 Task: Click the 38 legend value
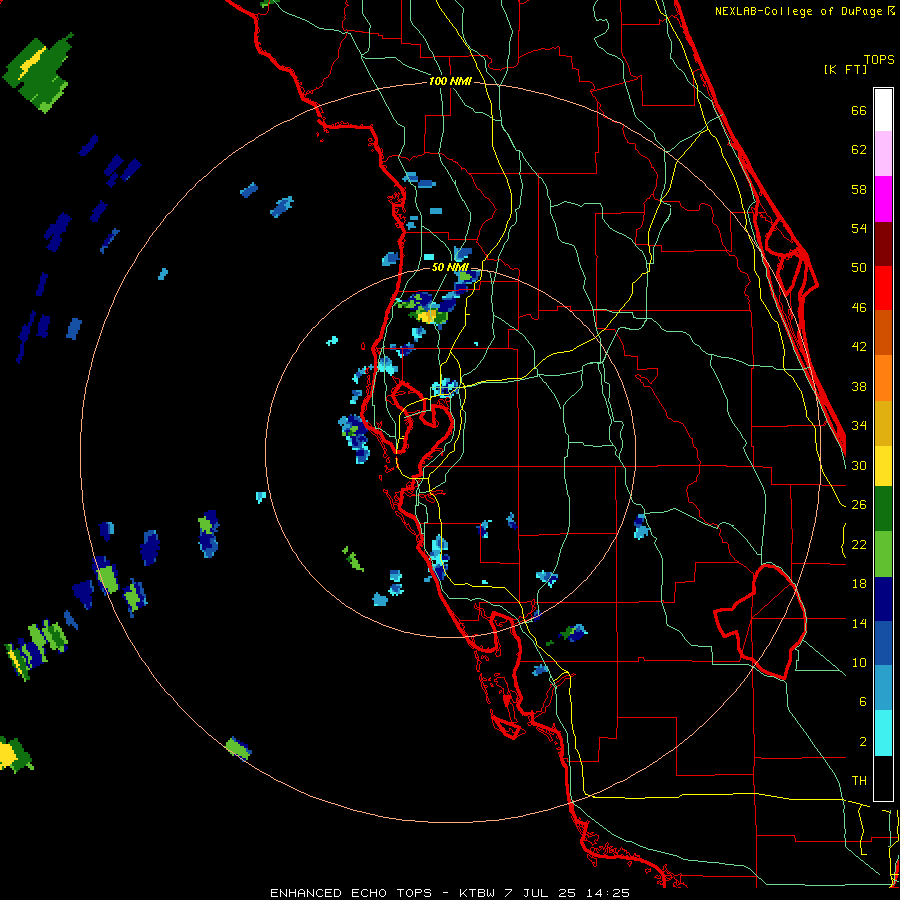click(x=859, y=386)
